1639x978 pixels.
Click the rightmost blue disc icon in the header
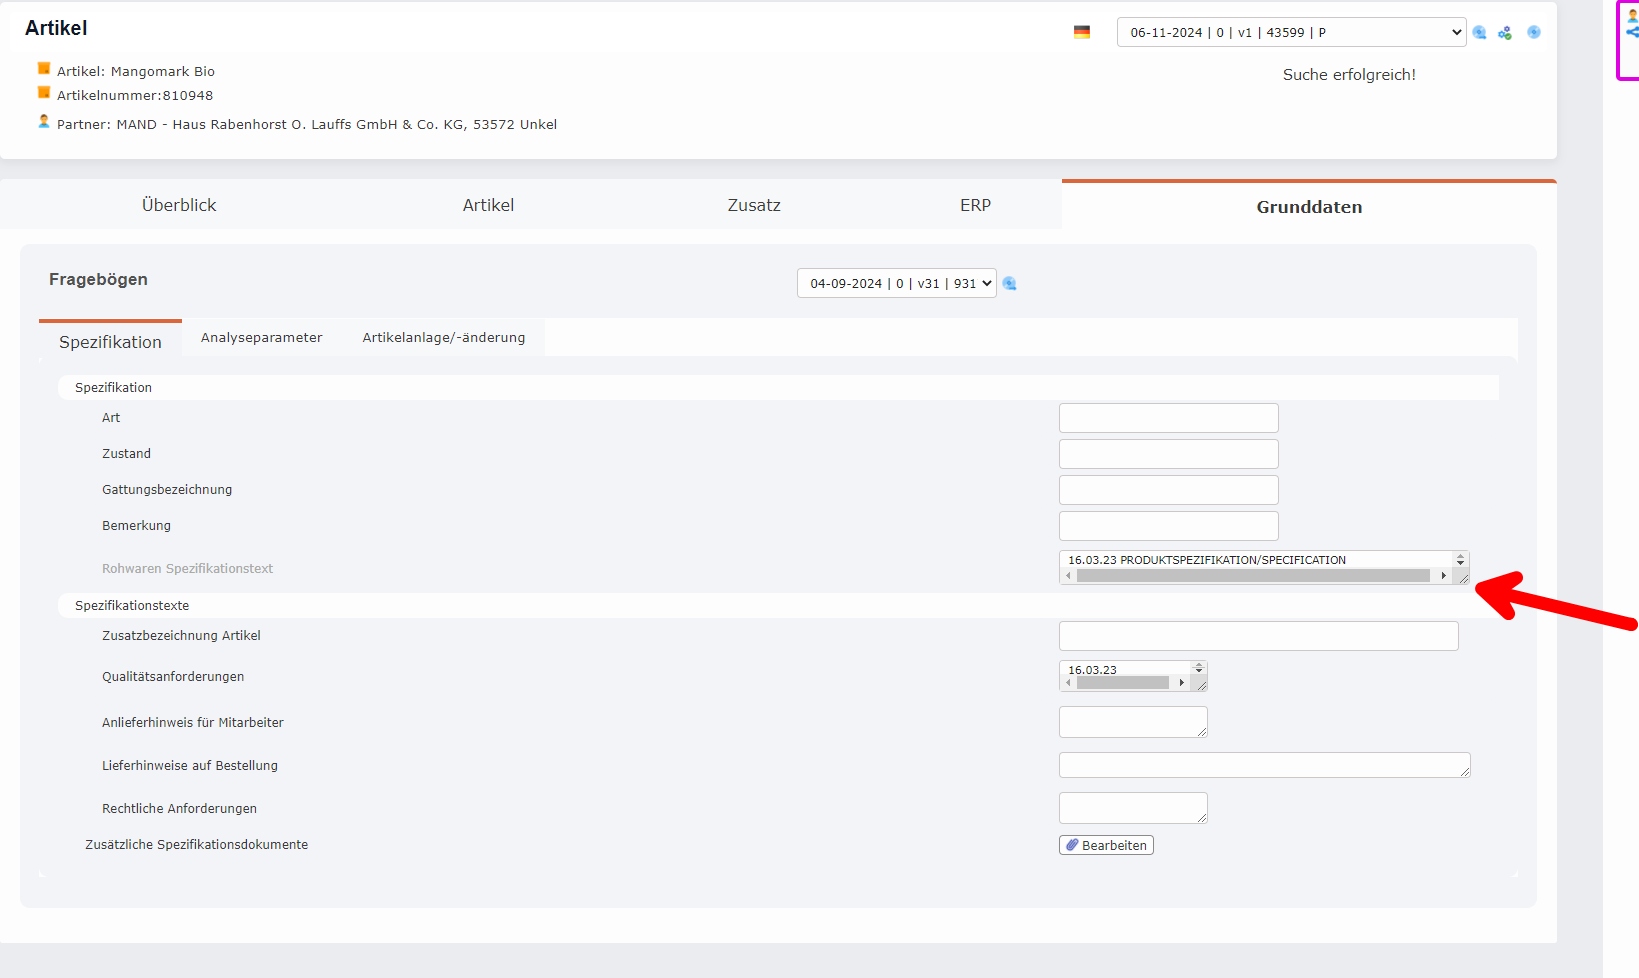pos(1533,32)
